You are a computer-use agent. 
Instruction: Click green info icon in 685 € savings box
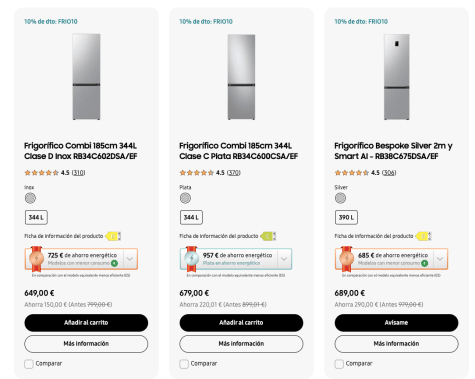(x=424, y=263)
